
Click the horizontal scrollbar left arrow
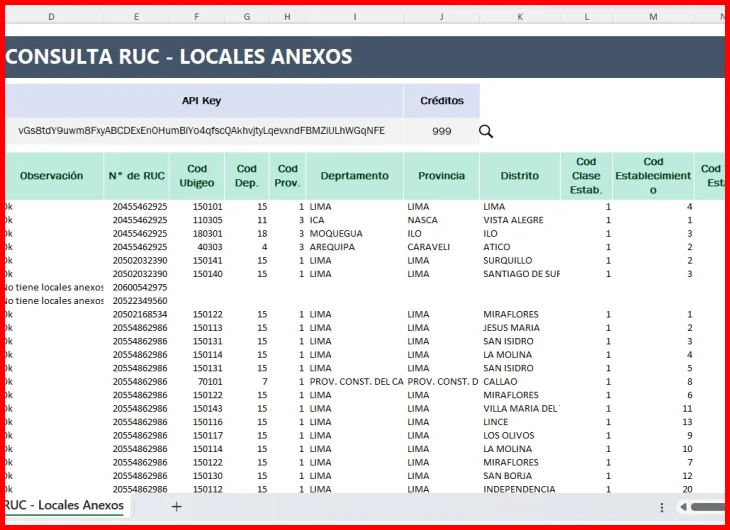point(683,507)
